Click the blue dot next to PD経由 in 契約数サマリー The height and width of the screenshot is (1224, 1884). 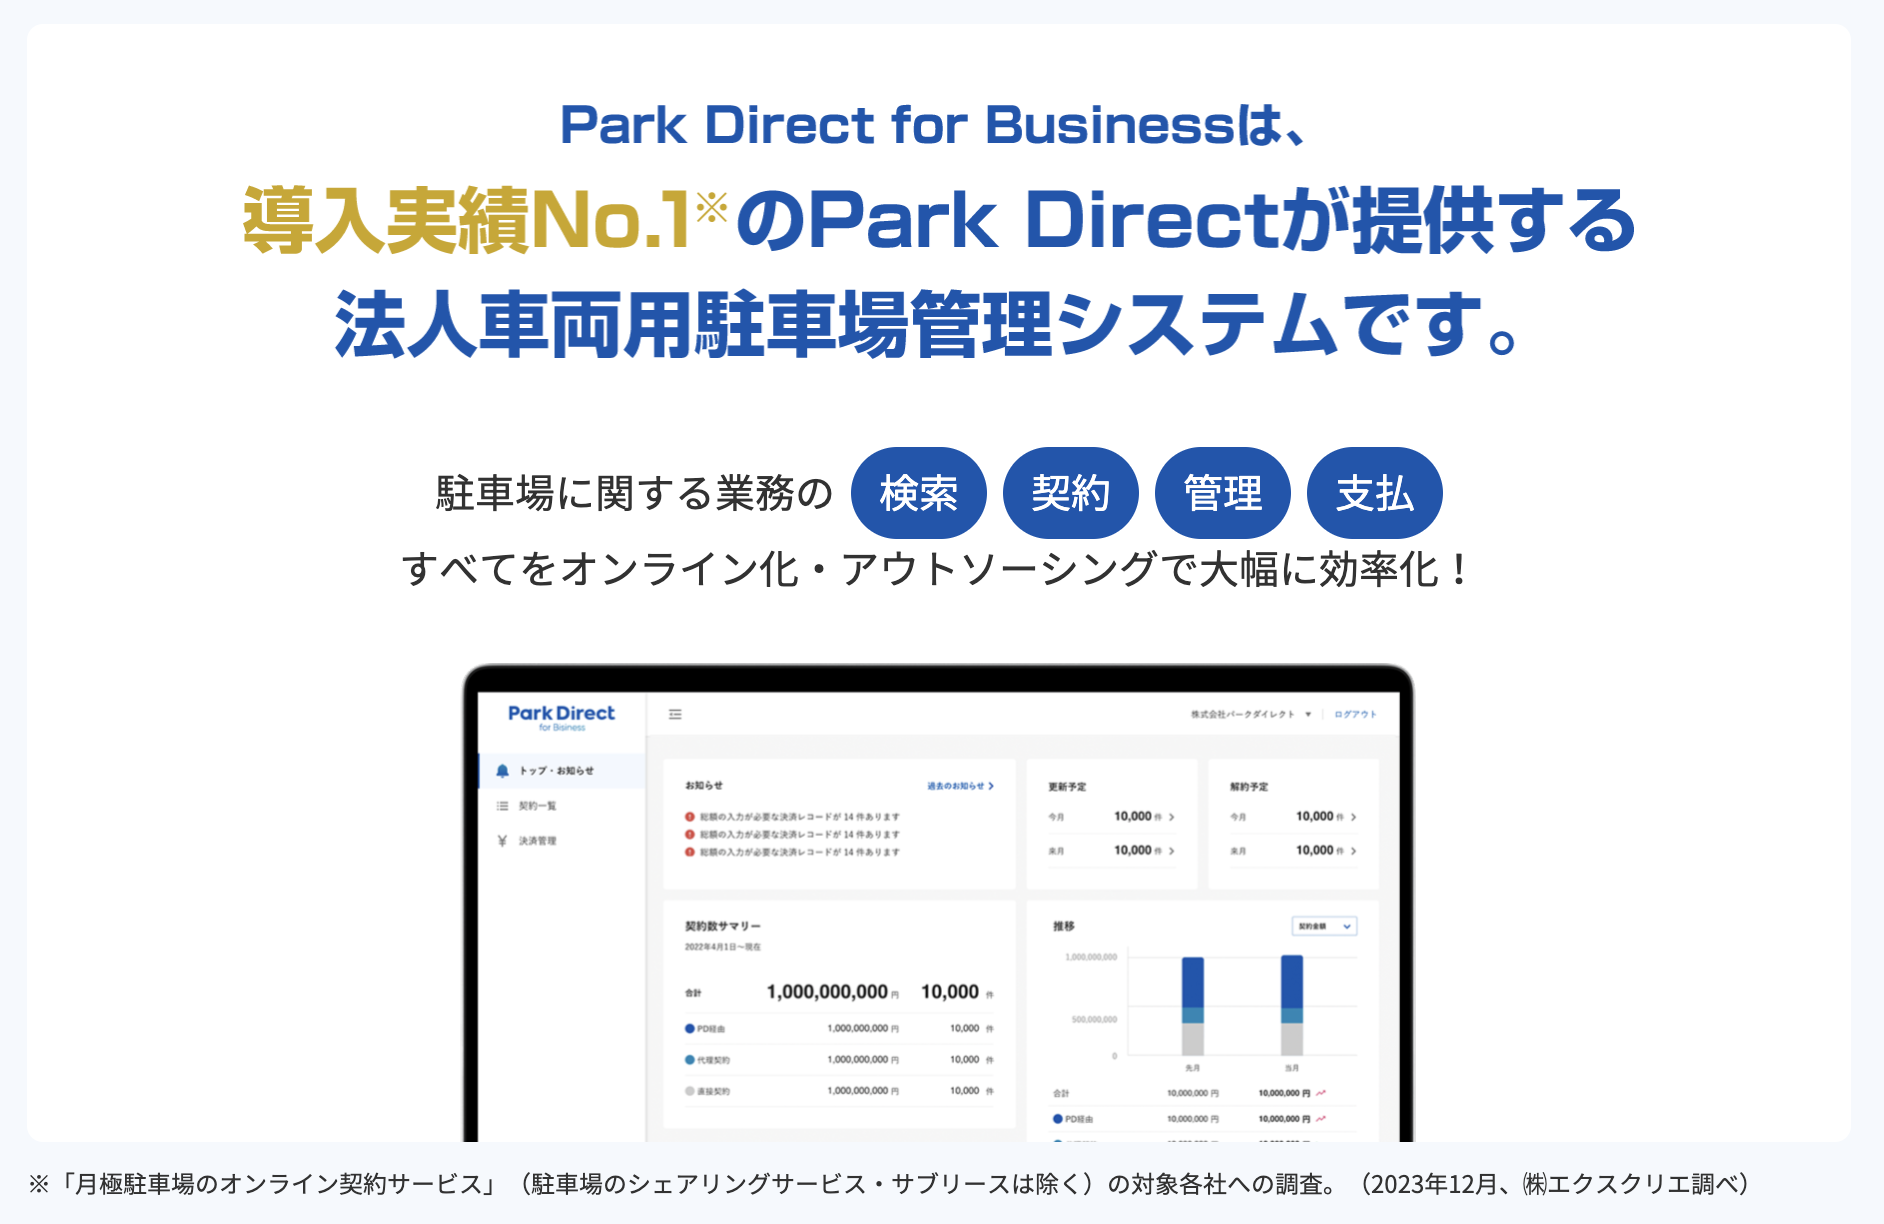click(x=689, y=1028)
